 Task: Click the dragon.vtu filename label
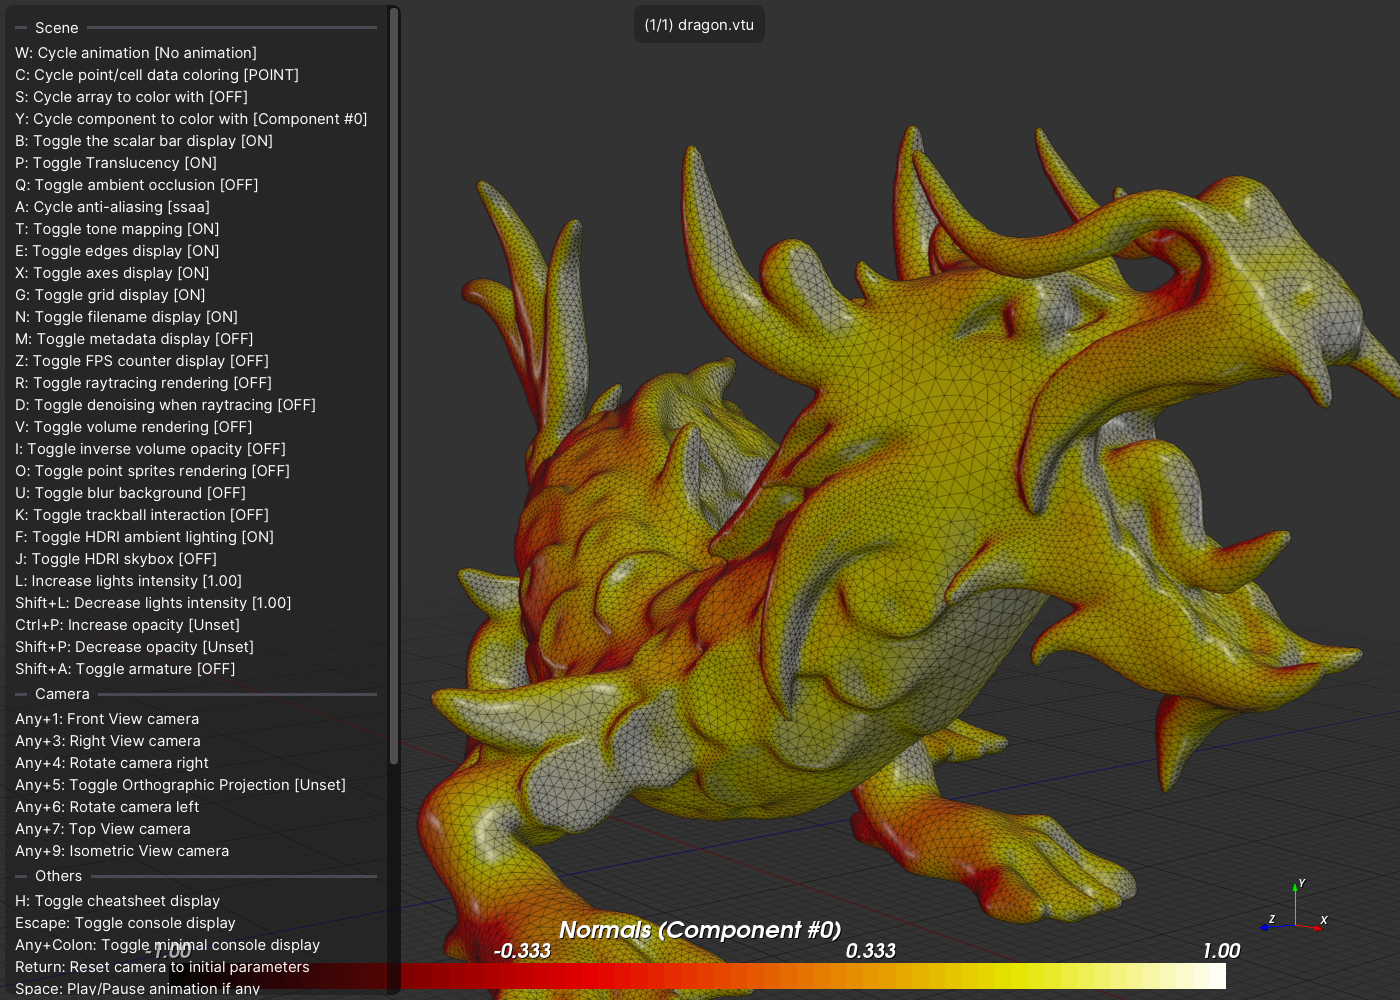coord(699,25)
